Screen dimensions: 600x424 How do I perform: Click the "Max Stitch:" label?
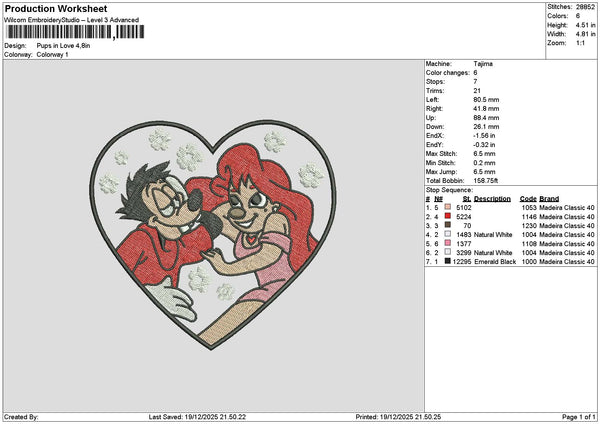441,154
